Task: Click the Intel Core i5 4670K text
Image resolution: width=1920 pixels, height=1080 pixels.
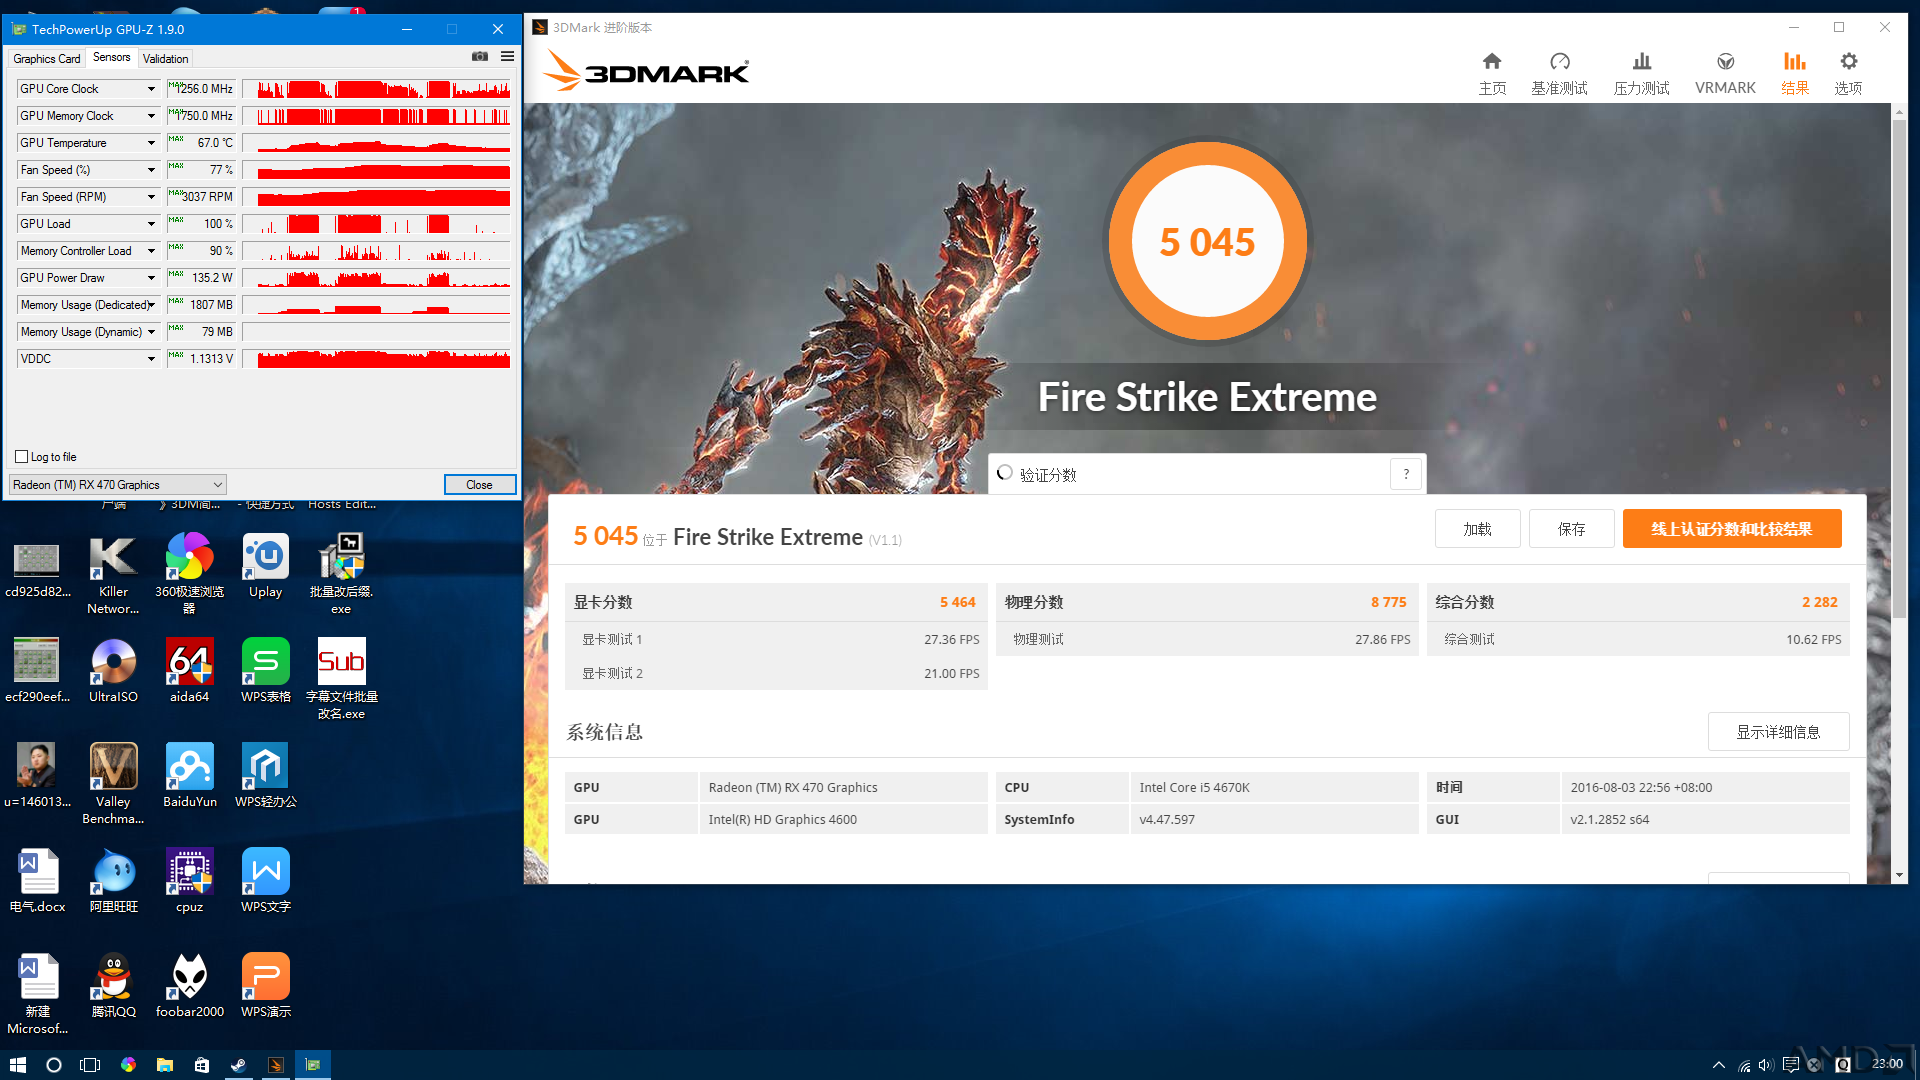Action: tap(1194, 788)
